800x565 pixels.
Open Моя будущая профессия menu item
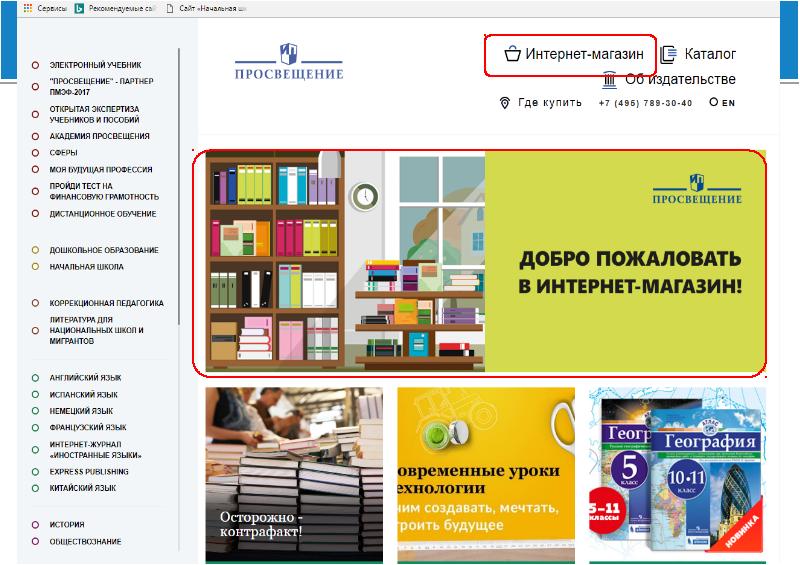[101, 169]
